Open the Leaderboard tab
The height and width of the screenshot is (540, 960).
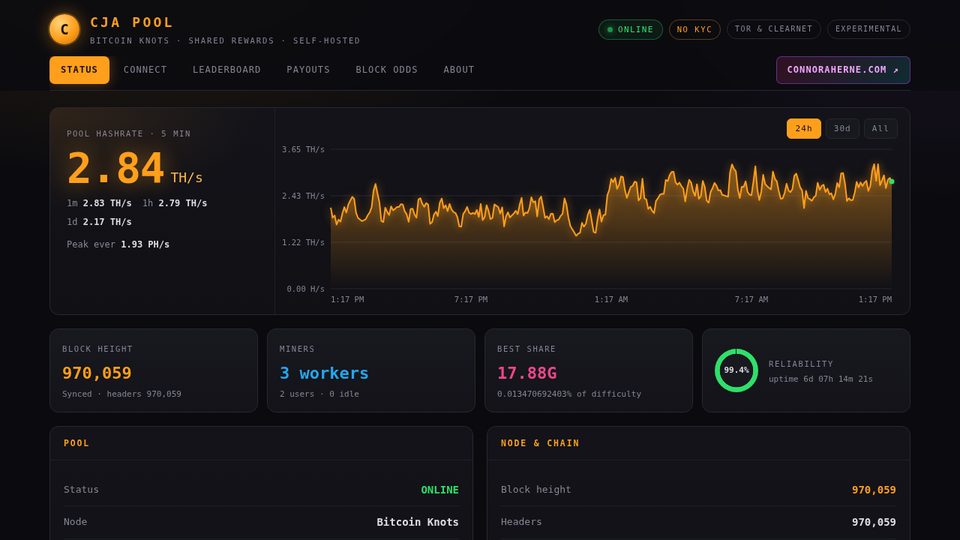(227, 70)
